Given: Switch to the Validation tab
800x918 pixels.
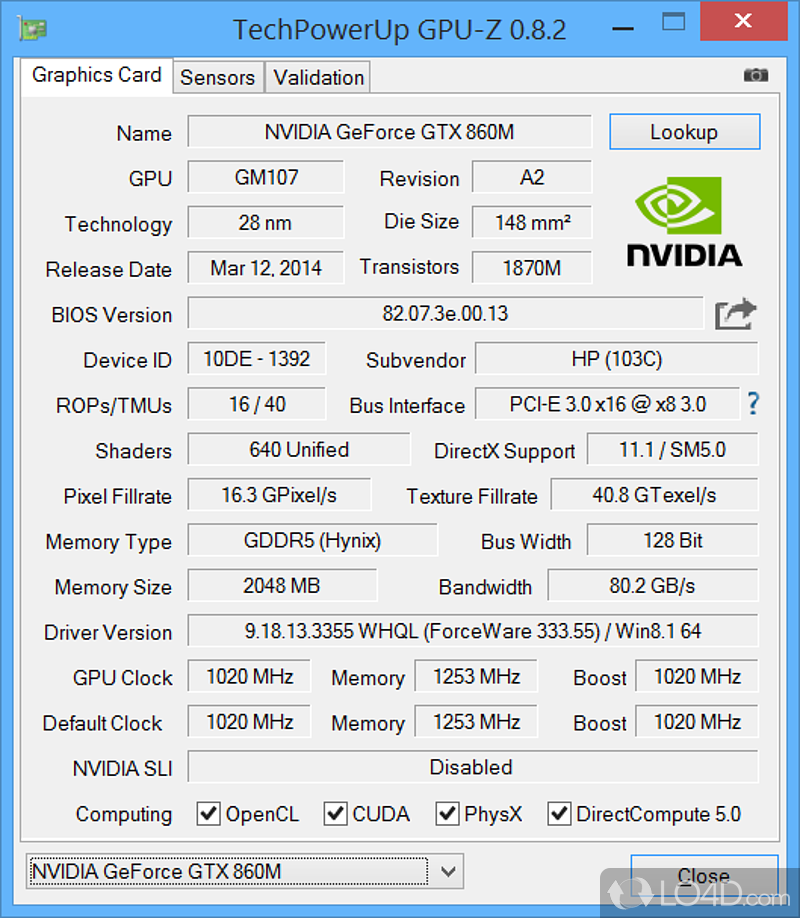Looking at the screenshot, I should tap(319, 77).
